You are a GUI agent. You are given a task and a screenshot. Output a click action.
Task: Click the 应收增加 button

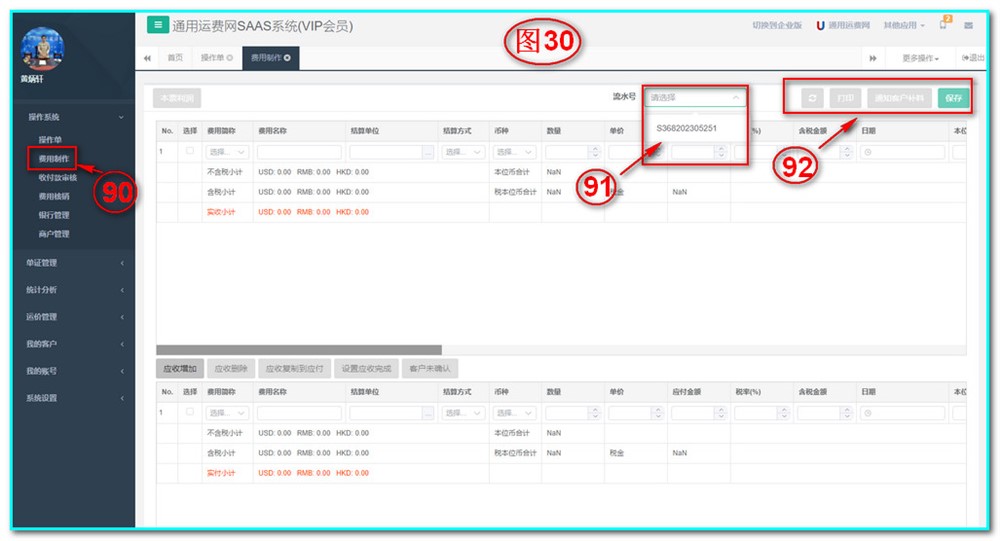(x=179, y=368)
